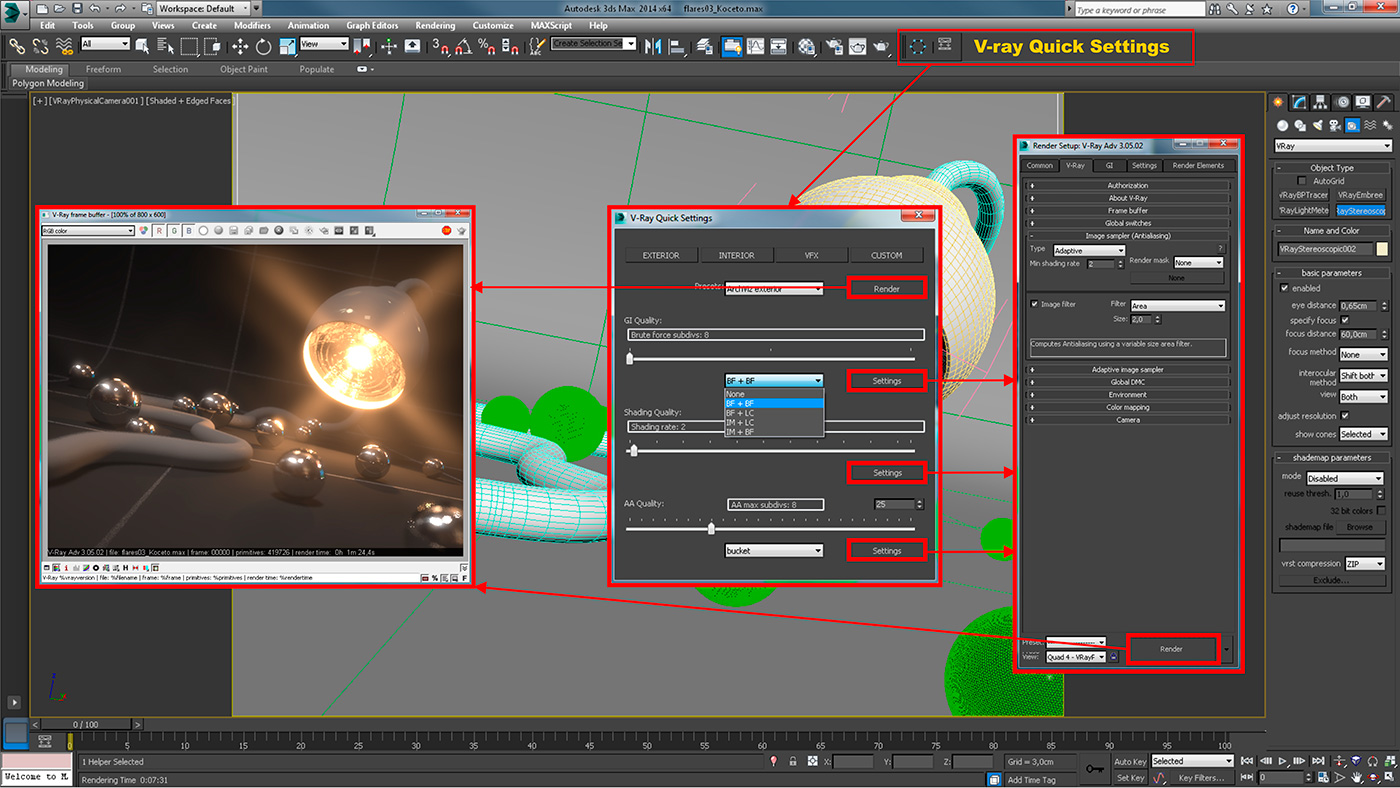Toggle the AutoGrid checkbox
Viewport: 1400px width, 788px height.
(1302, 181)
